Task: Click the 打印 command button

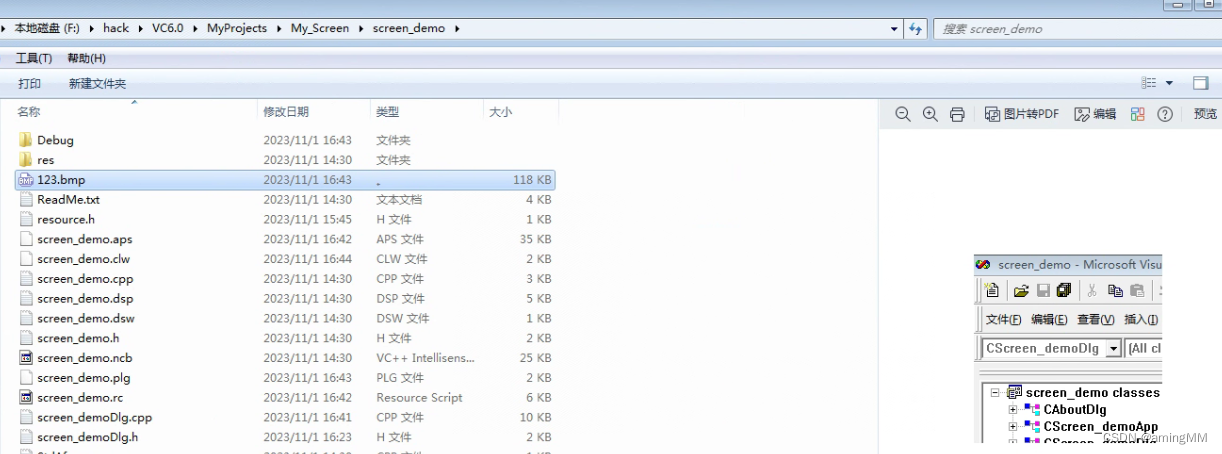Action: pos(30,84)
